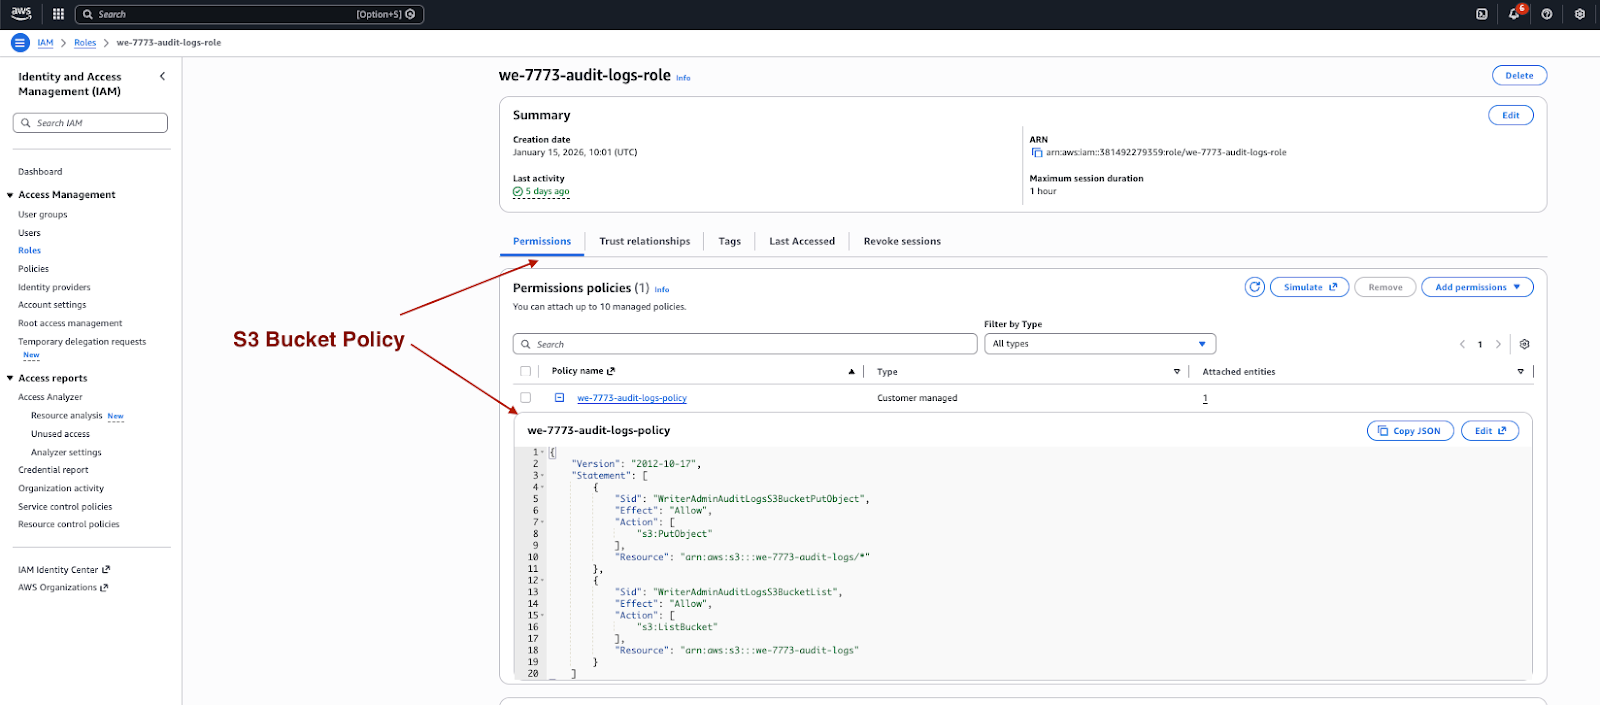Viewport: 1600px width, 705px height.
Task: Go to next page of policies
Action: [x=1498, y=344]
